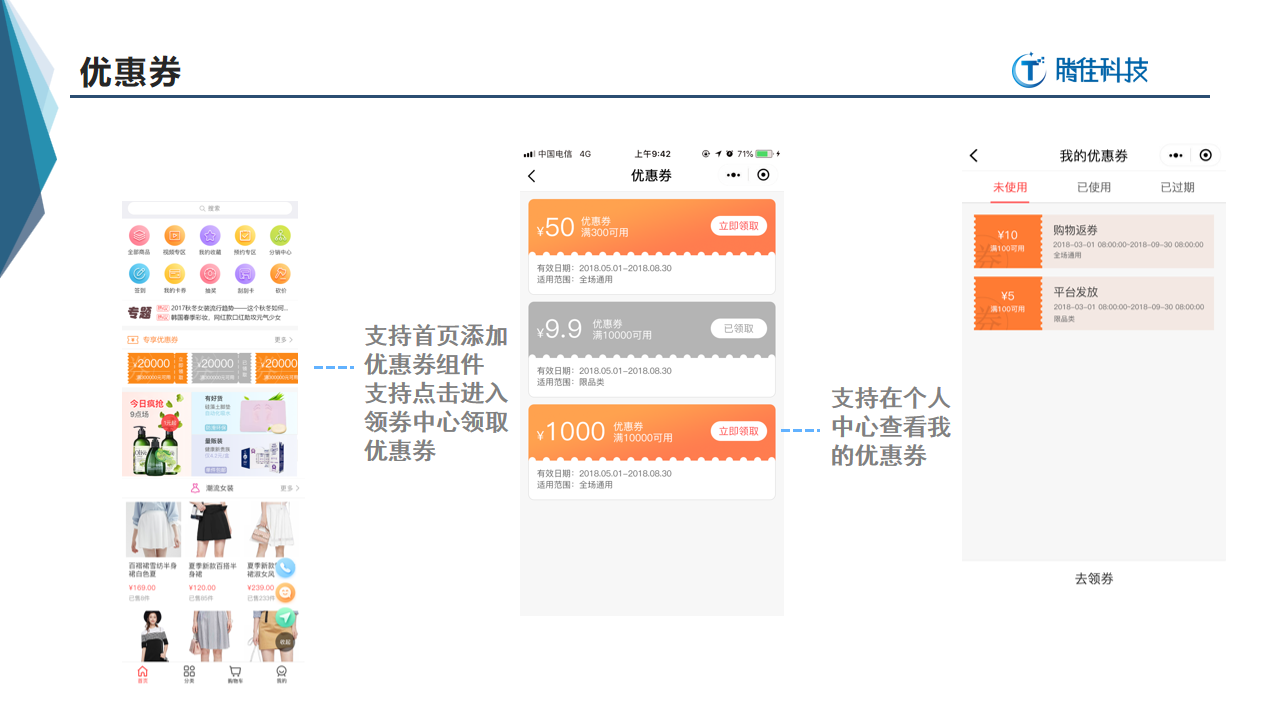Open the ¥120.00 black skirt product
Screen dimensions: 1280x720
pos(213,551)
